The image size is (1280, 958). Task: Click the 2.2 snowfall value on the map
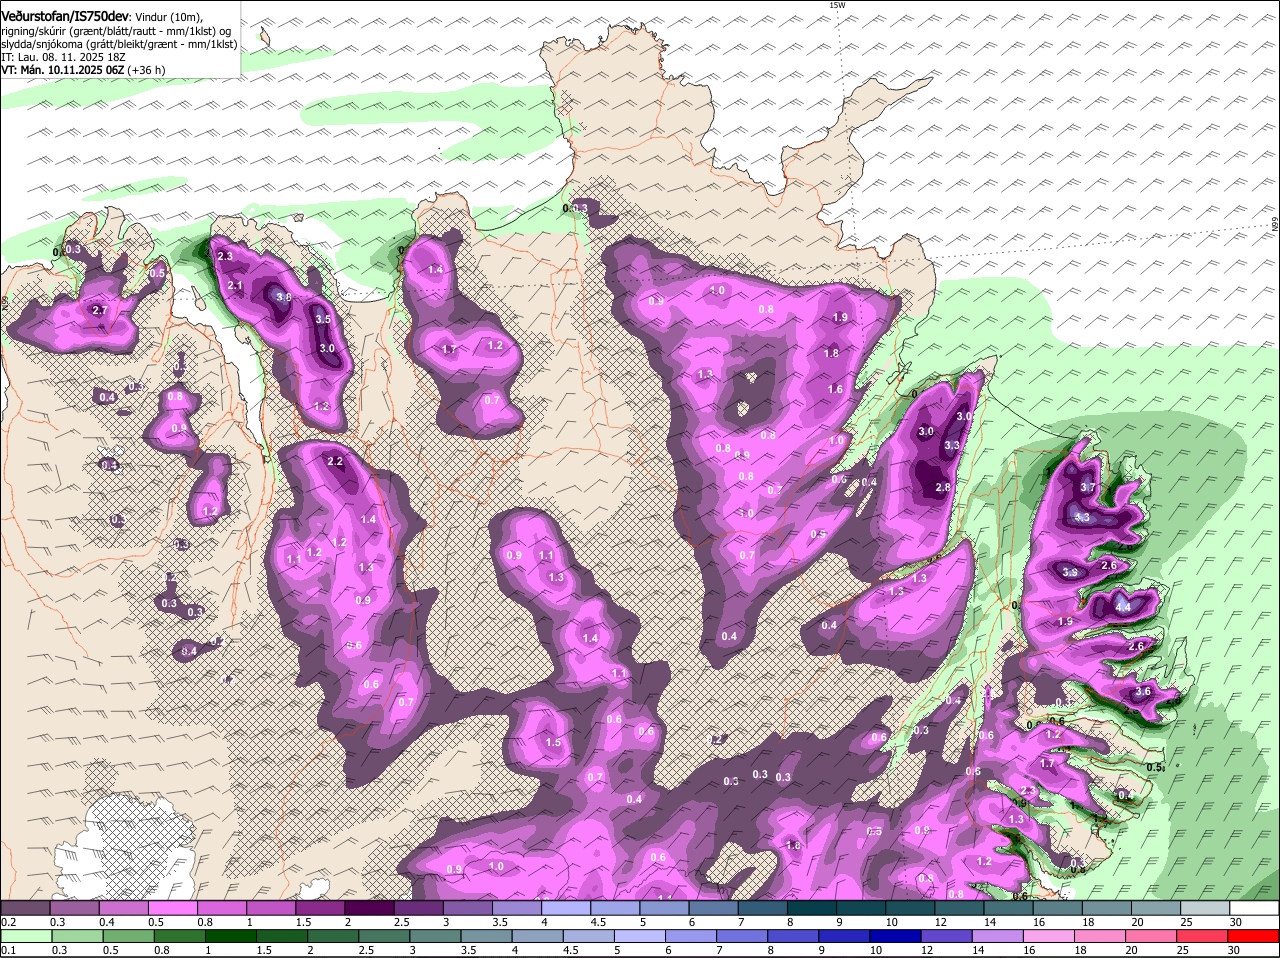tap(335, 461)
